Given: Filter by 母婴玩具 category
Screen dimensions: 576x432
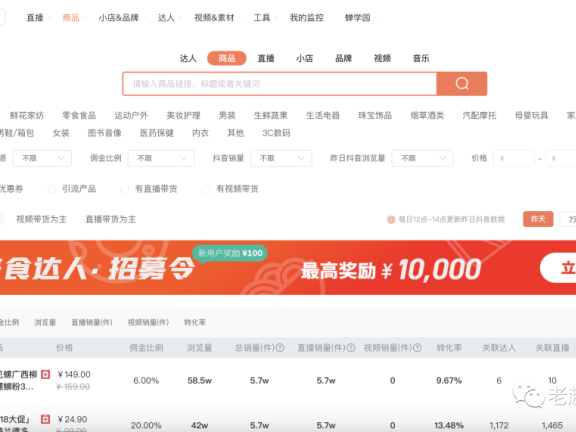Looking at the screenshot, I should click(x=532, y=115).
